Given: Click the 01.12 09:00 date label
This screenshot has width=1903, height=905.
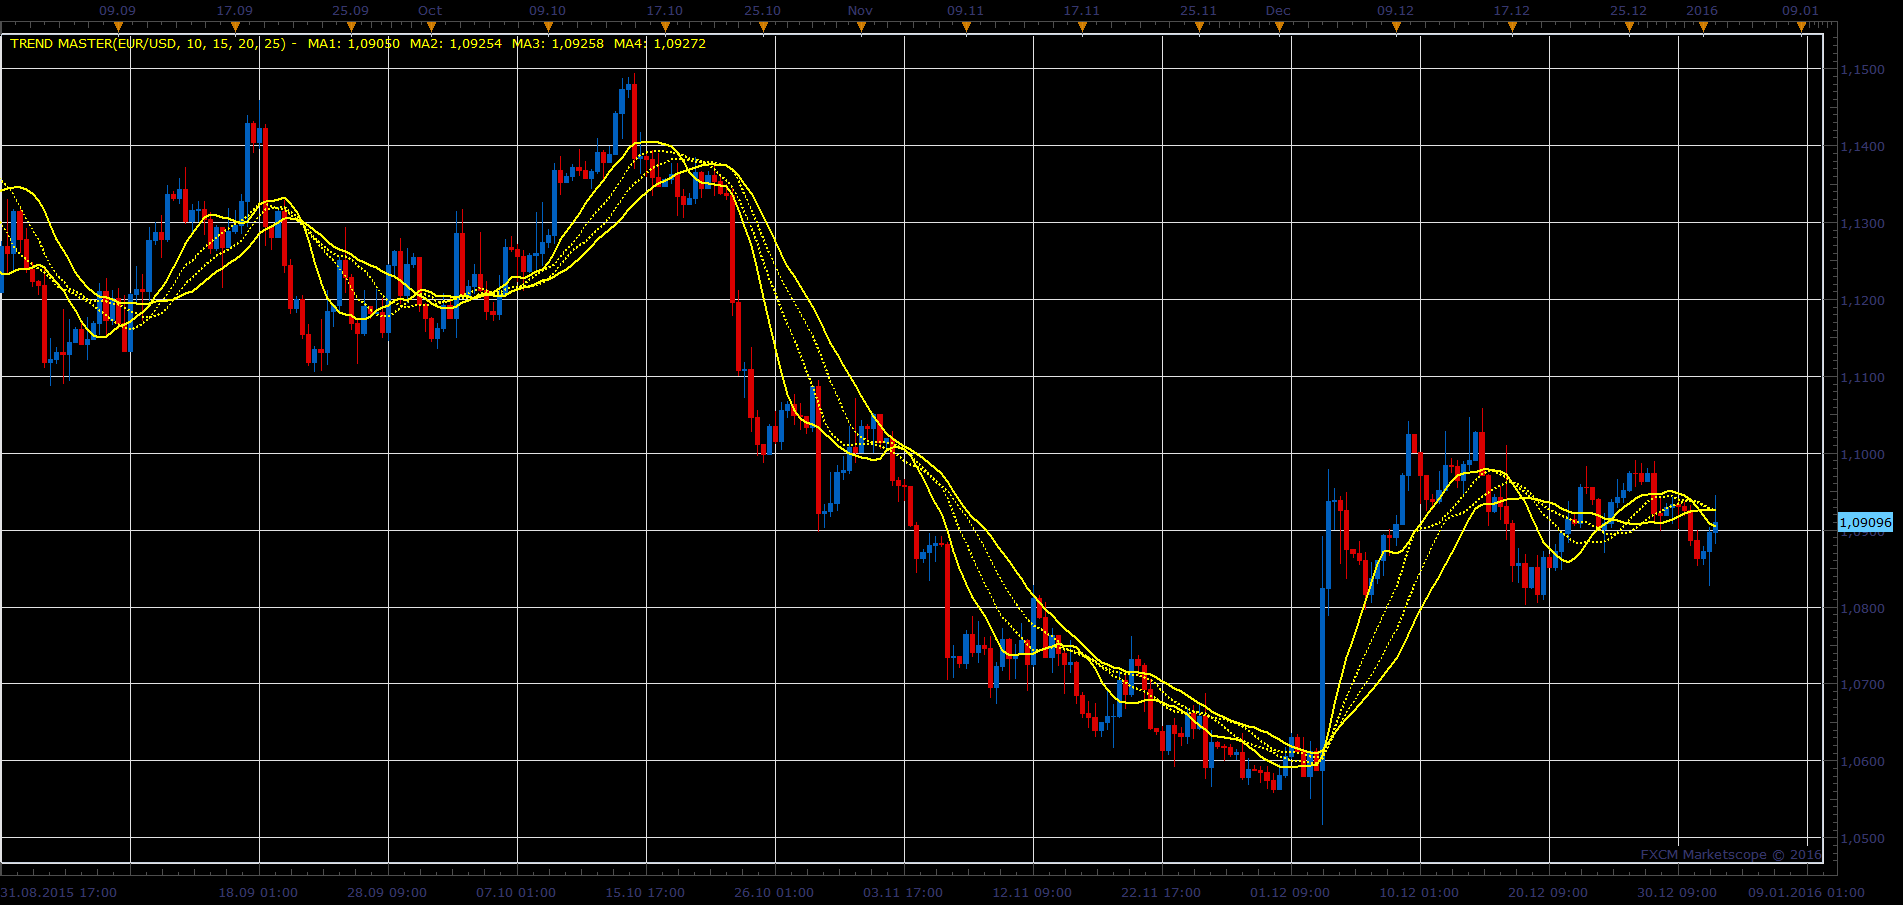Looking at the screenshot, I should click(x=1290, y=893).
